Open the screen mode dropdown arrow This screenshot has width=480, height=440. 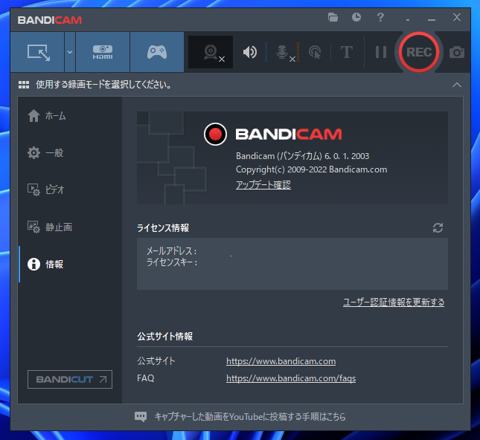tap(70, 52)
